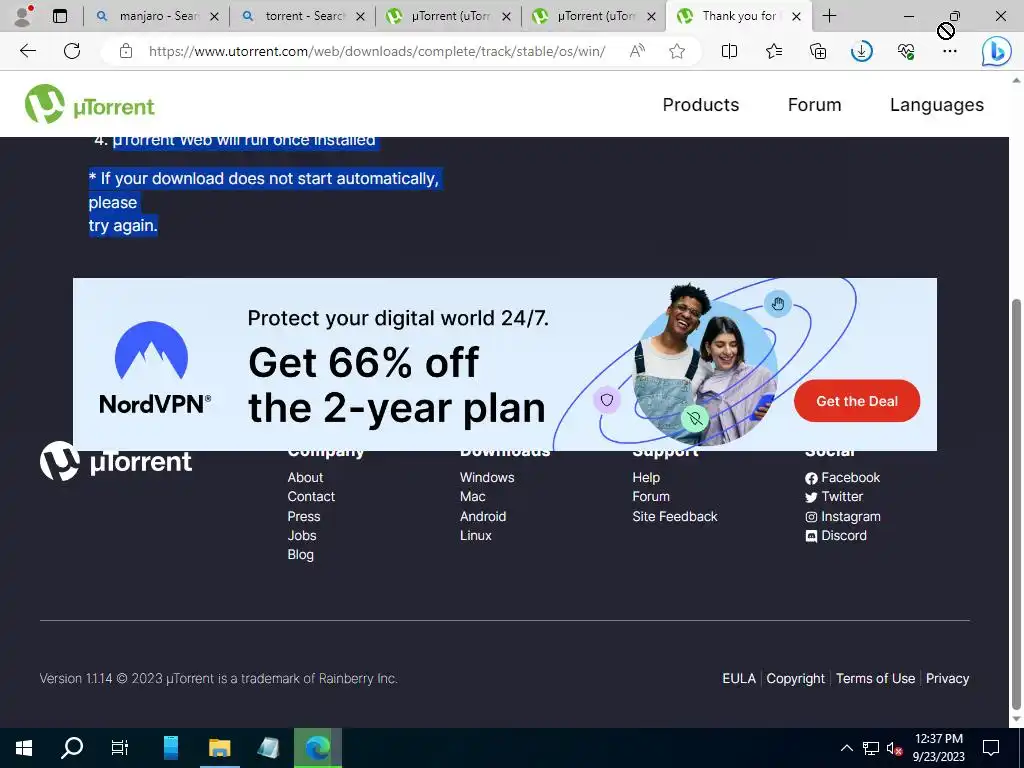The width and height of the screenshot is (1024, 768).
Task: Click the network tray icon
Action: tap(871, 748)
